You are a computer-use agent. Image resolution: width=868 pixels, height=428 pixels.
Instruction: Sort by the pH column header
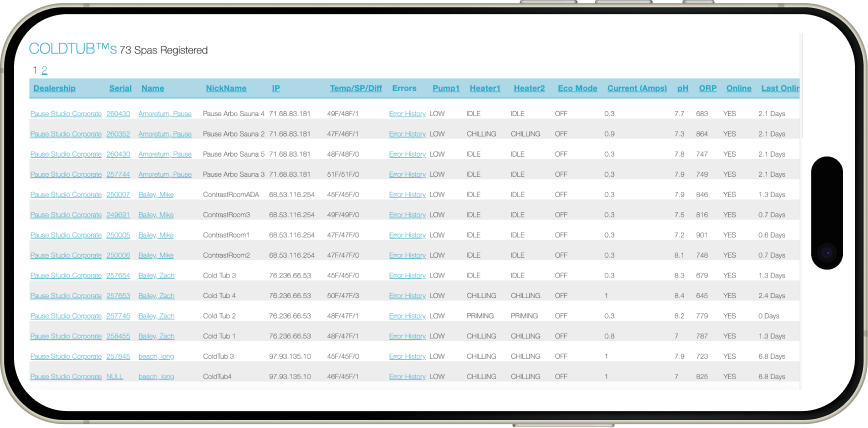[x=683, y=88]
